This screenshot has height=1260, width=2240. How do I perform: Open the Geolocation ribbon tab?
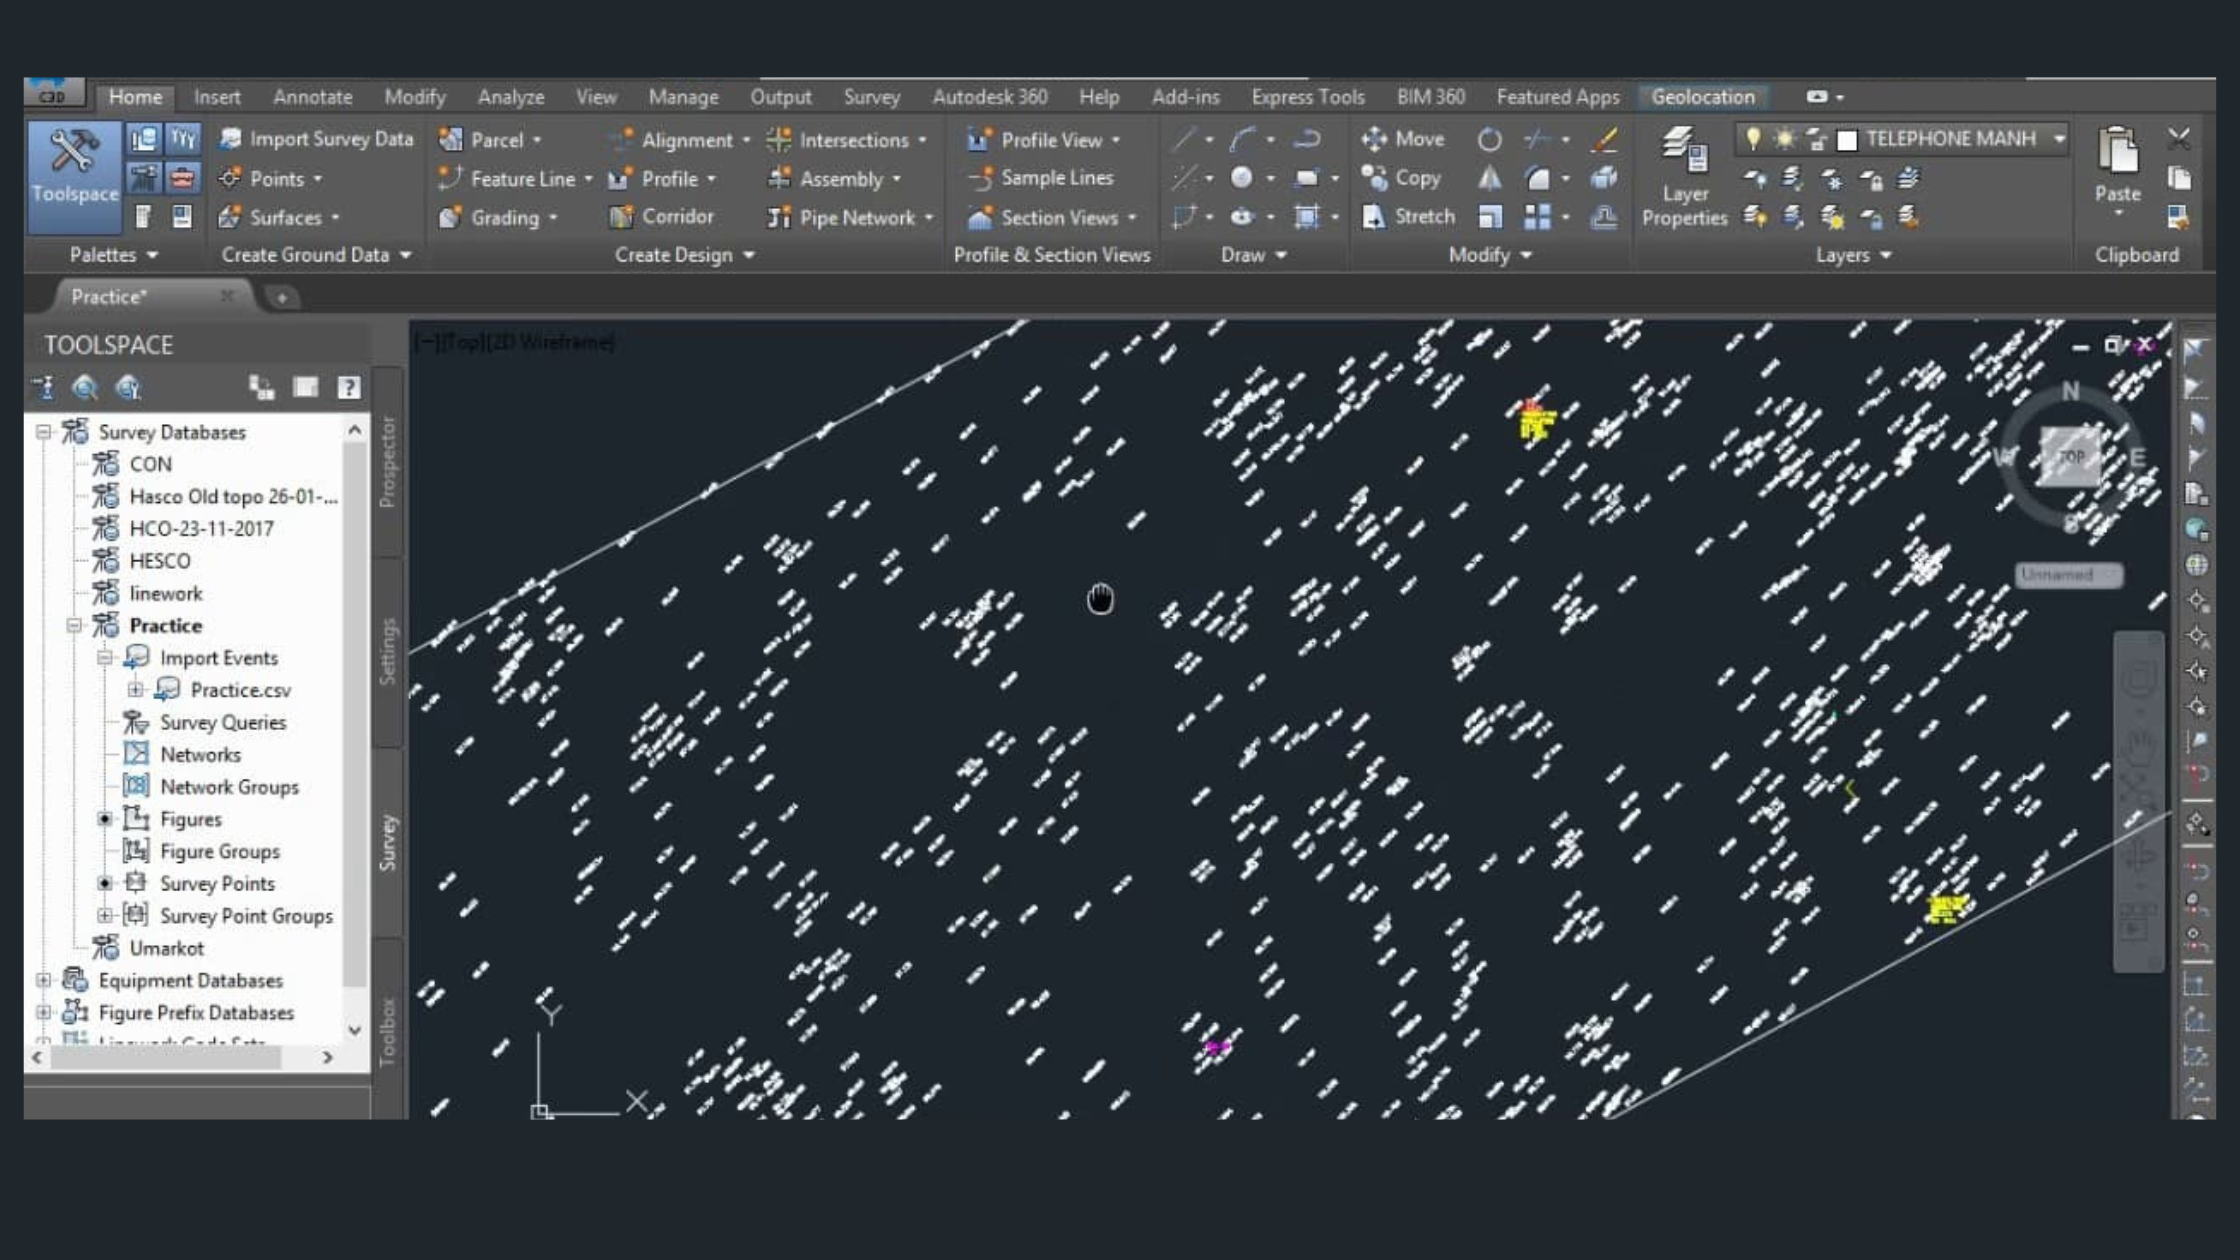pyautogui.click(x=1702, y=97)
